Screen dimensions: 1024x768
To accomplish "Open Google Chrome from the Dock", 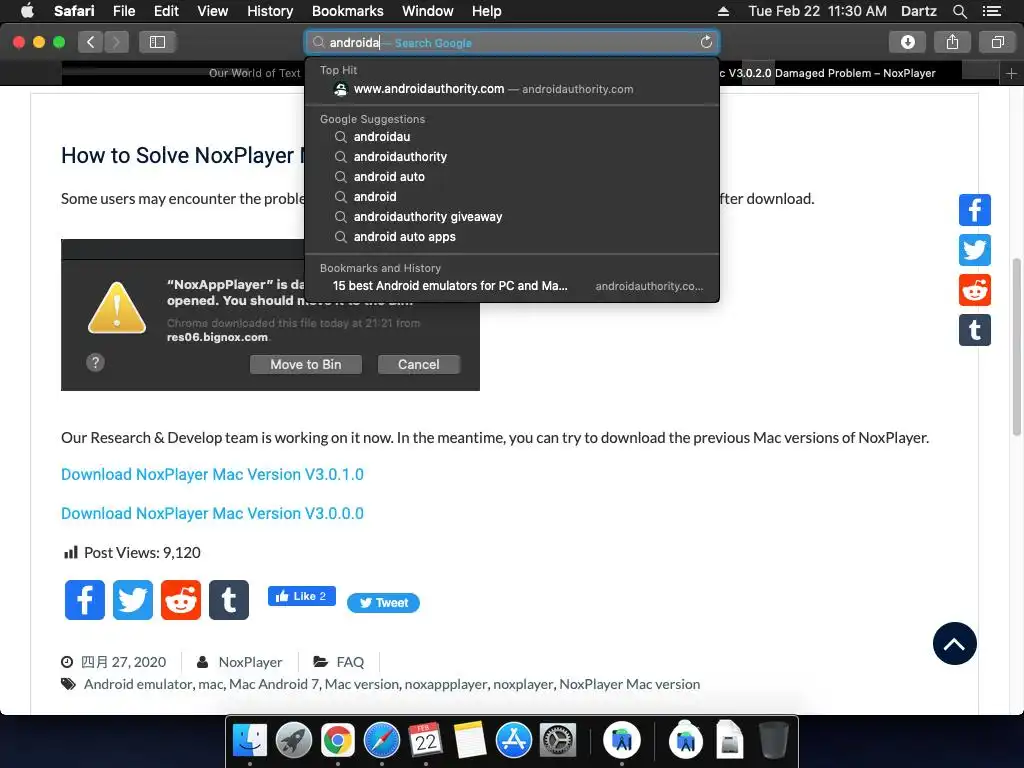I will (x=338, y=741).
